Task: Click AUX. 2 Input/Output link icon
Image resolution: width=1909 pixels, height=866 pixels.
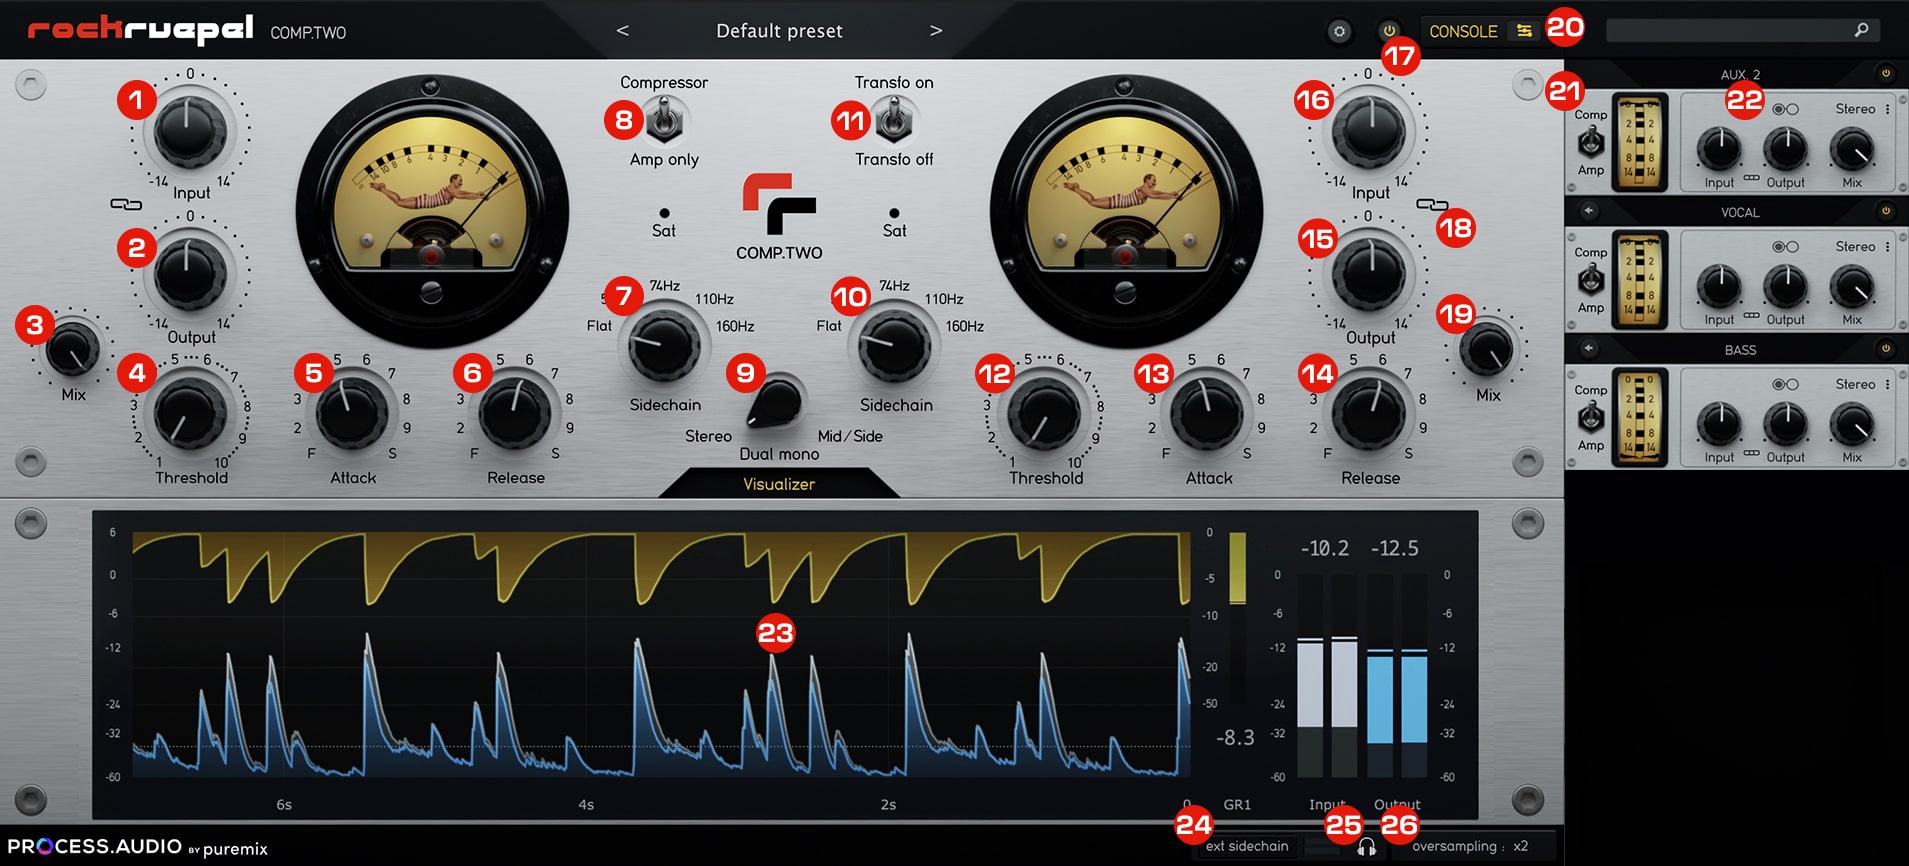Action: click(x=1751, y=178)
